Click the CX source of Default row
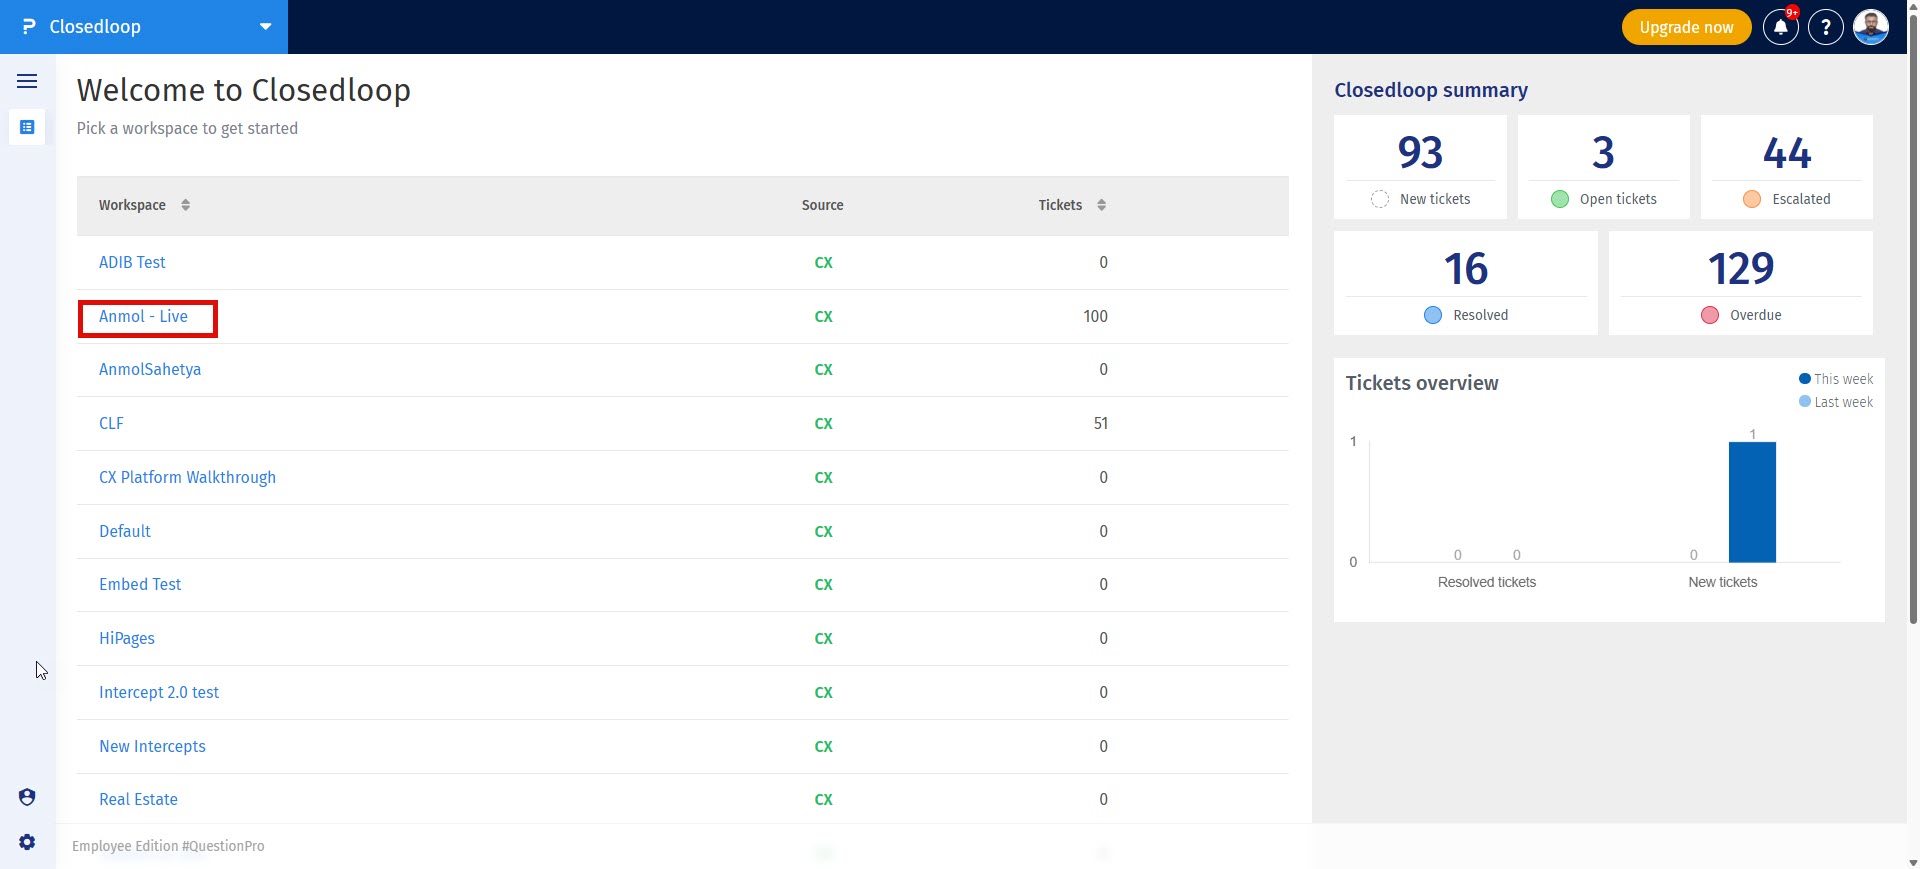Screen dimensions: 1920x869 (823, 531)
